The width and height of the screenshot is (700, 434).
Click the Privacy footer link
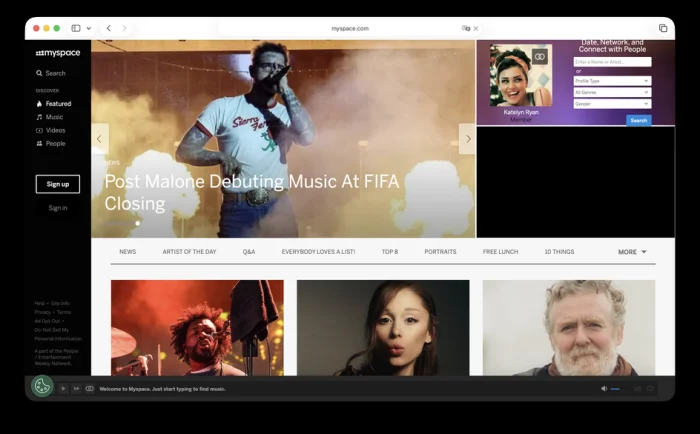[x=43, y=313]
